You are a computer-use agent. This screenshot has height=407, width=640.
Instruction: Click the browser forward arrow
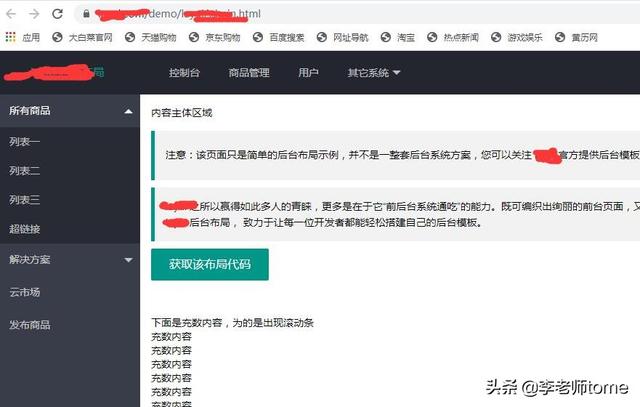[x=34, y=14]
